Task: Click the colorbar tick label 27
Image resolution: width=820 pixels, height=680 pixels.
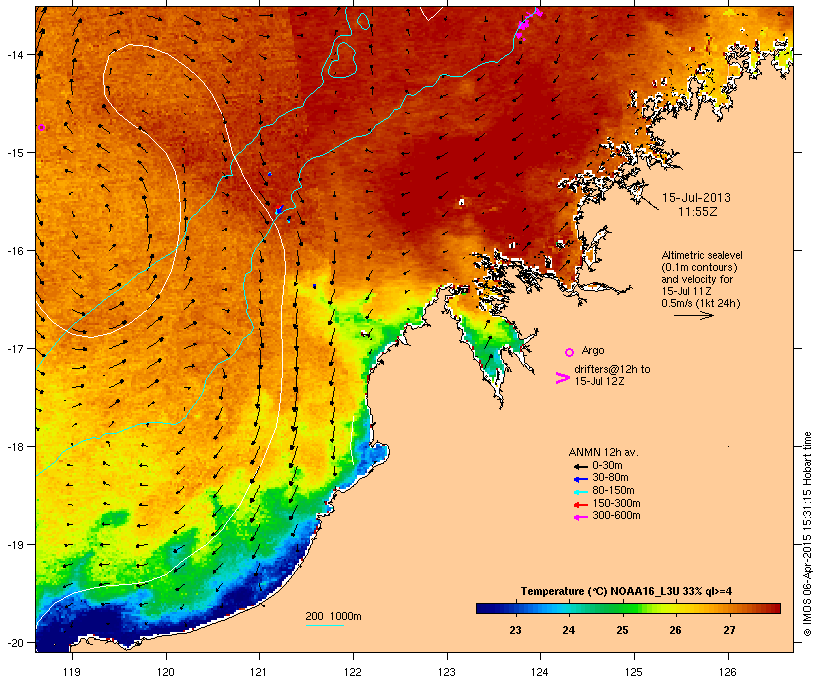Action: coord(729,630)
